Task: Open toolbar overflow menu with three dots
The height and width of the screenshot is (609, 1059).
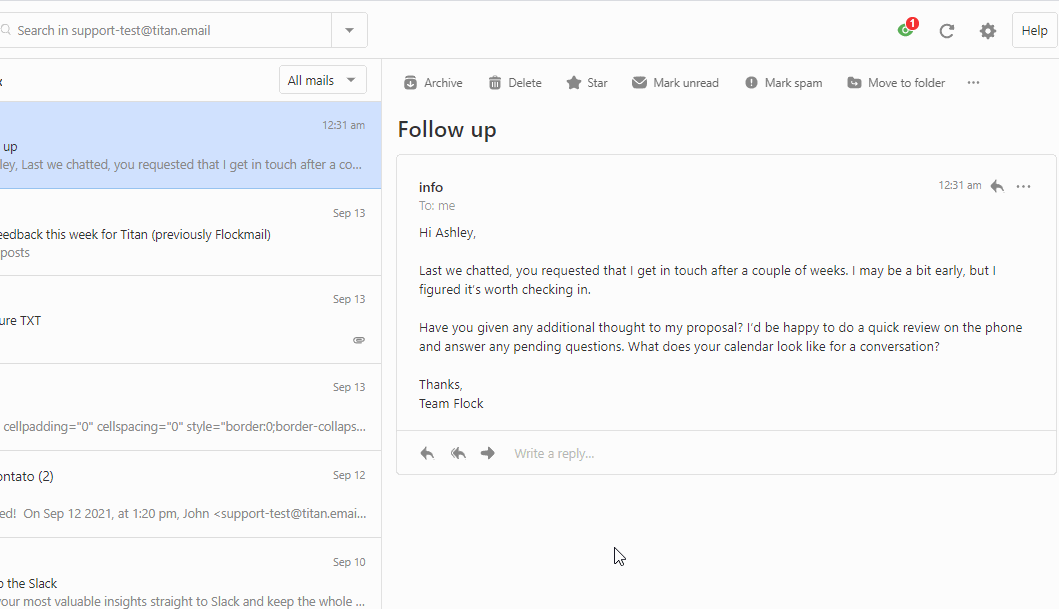Action: click(972, 82)
